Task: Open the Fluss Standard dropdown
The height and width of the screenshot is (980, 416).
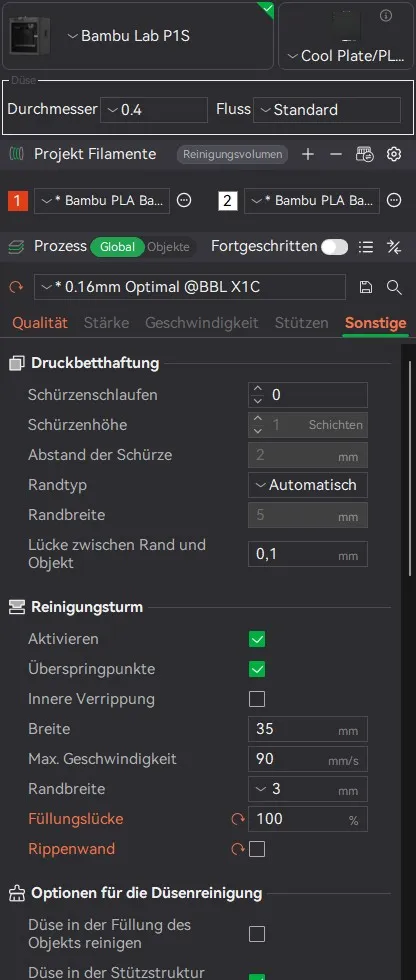Action: (327, 110)
